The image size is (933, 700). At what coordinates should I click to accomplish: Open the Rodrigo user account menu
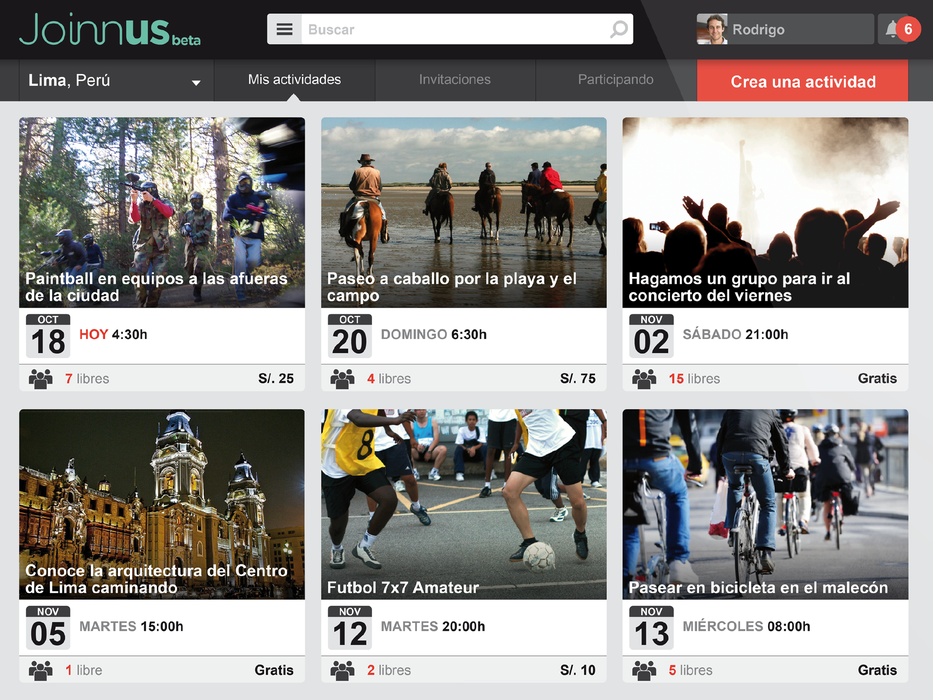coord(785,29)
